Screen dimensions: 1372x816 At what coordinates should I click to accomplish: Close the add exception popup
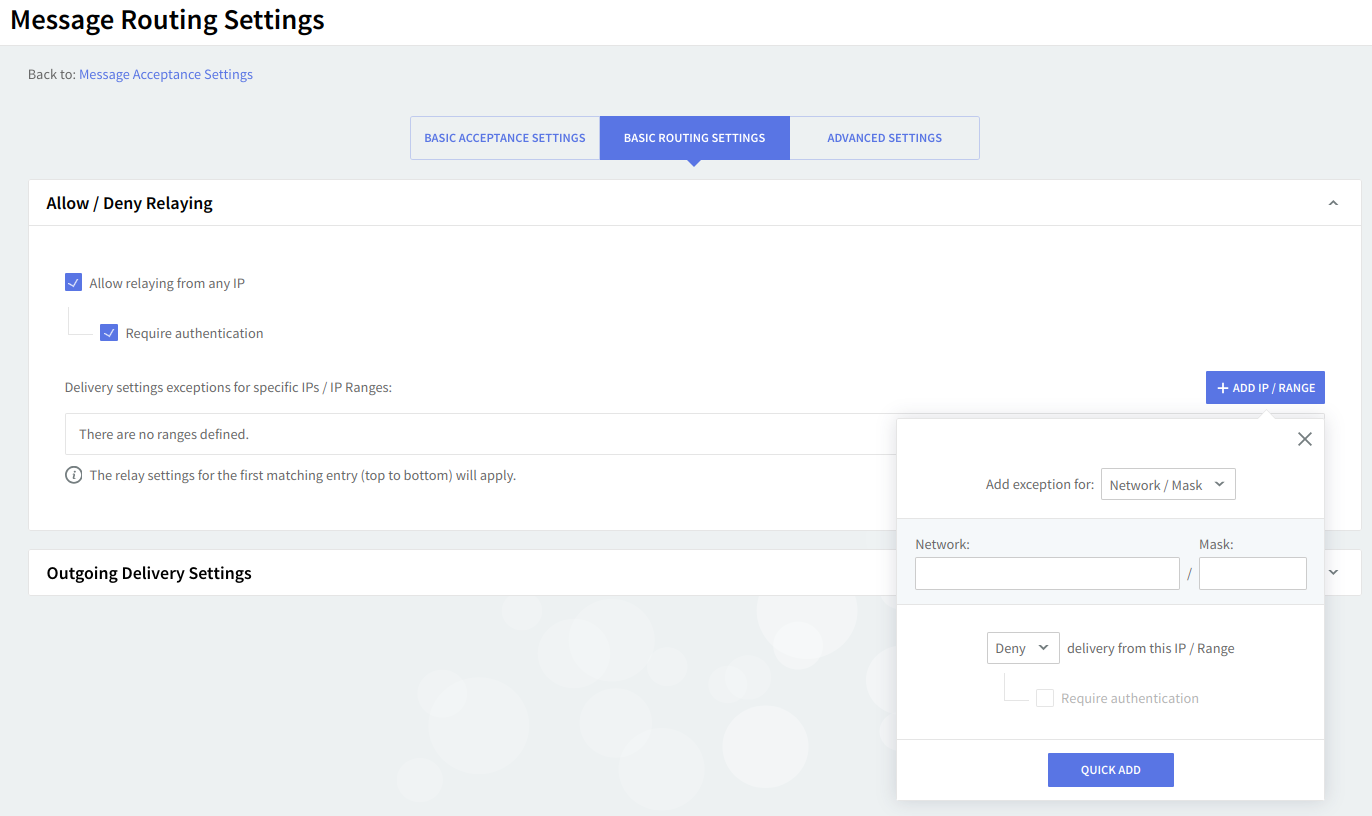click(1304, 439)
